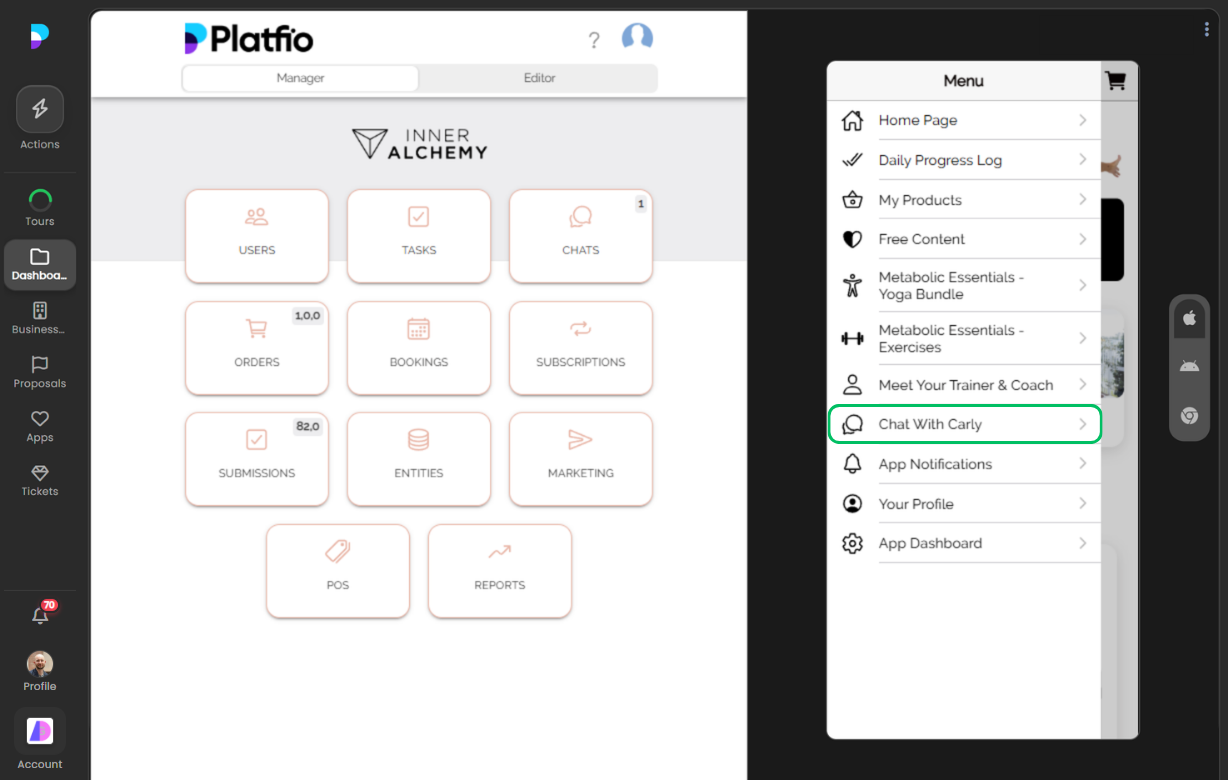Select the Actions lightning icon in sidebar
This screenshot has height=780, width=1228.
[39, 108]
